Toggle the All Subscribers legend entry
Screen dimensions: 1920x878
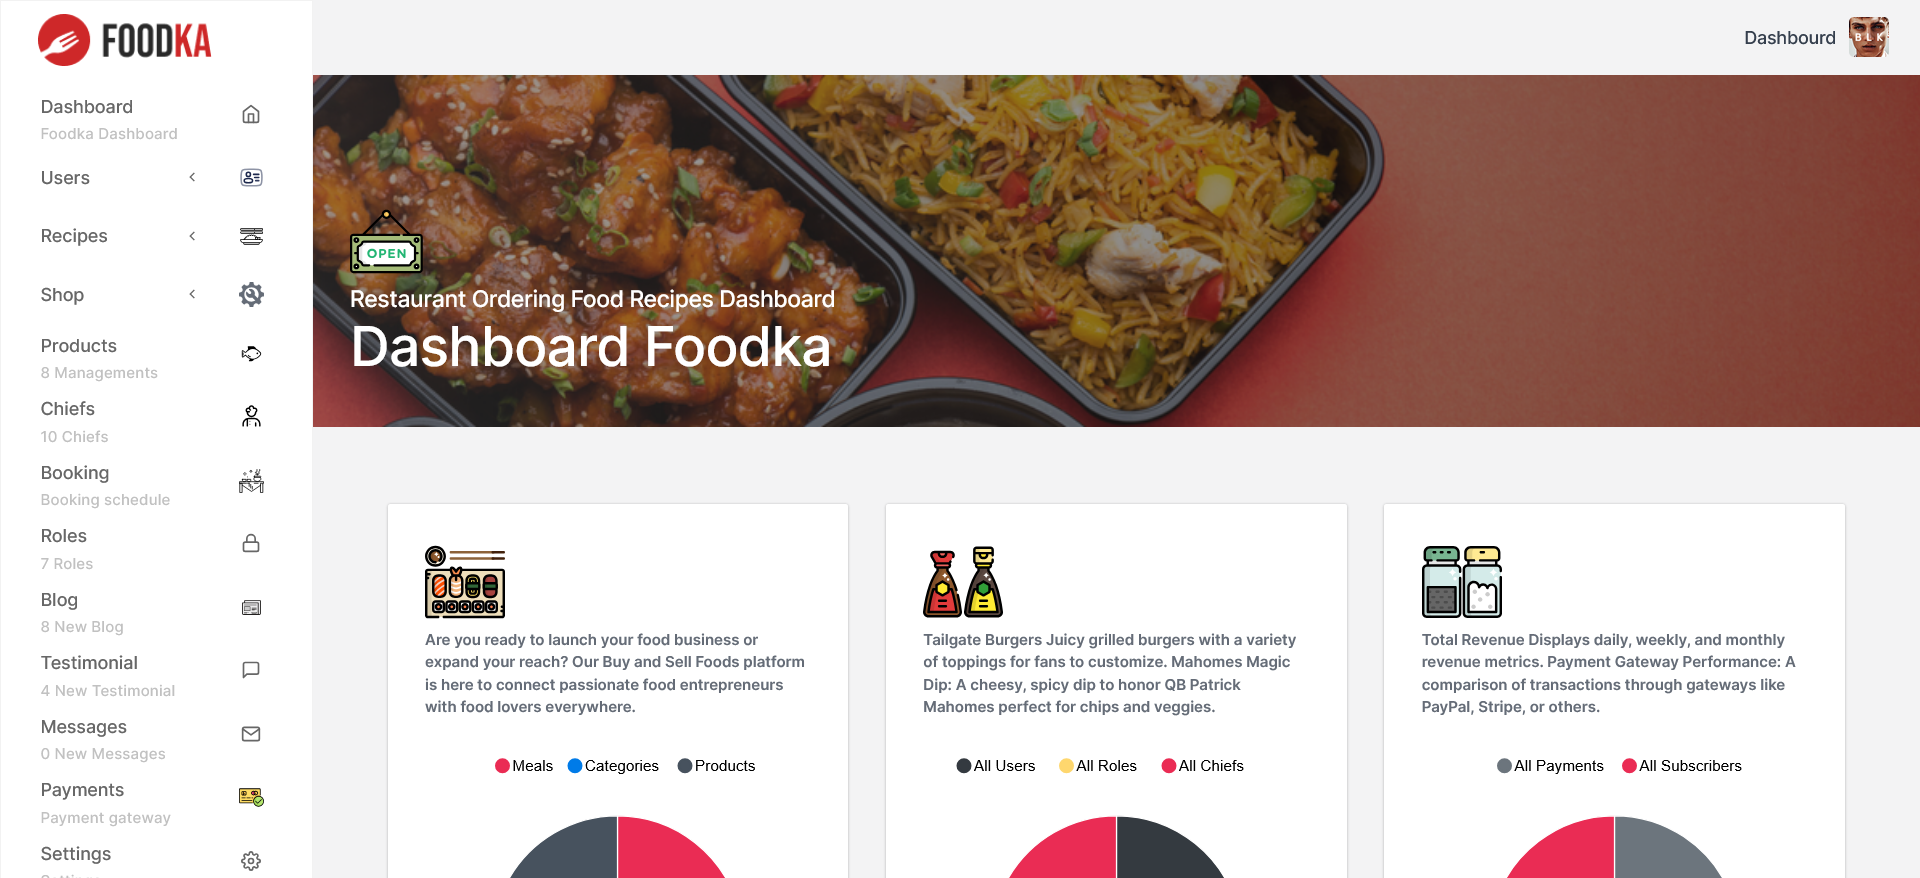click(1682, 766)
